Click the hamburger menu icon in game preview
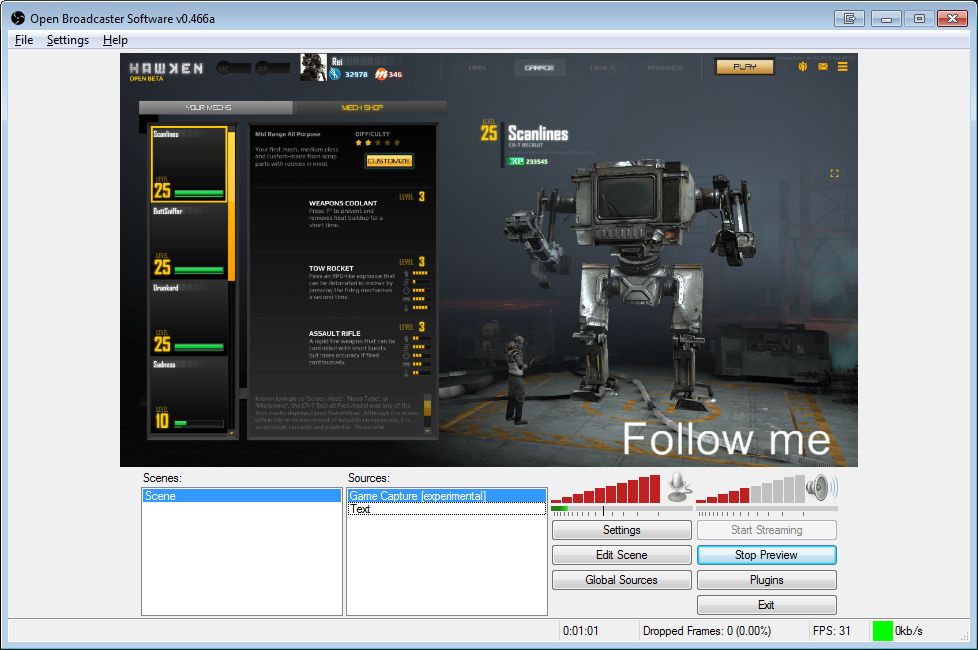Image resolution: width=978 pixels, height=650 pixels. click(843, 67)
